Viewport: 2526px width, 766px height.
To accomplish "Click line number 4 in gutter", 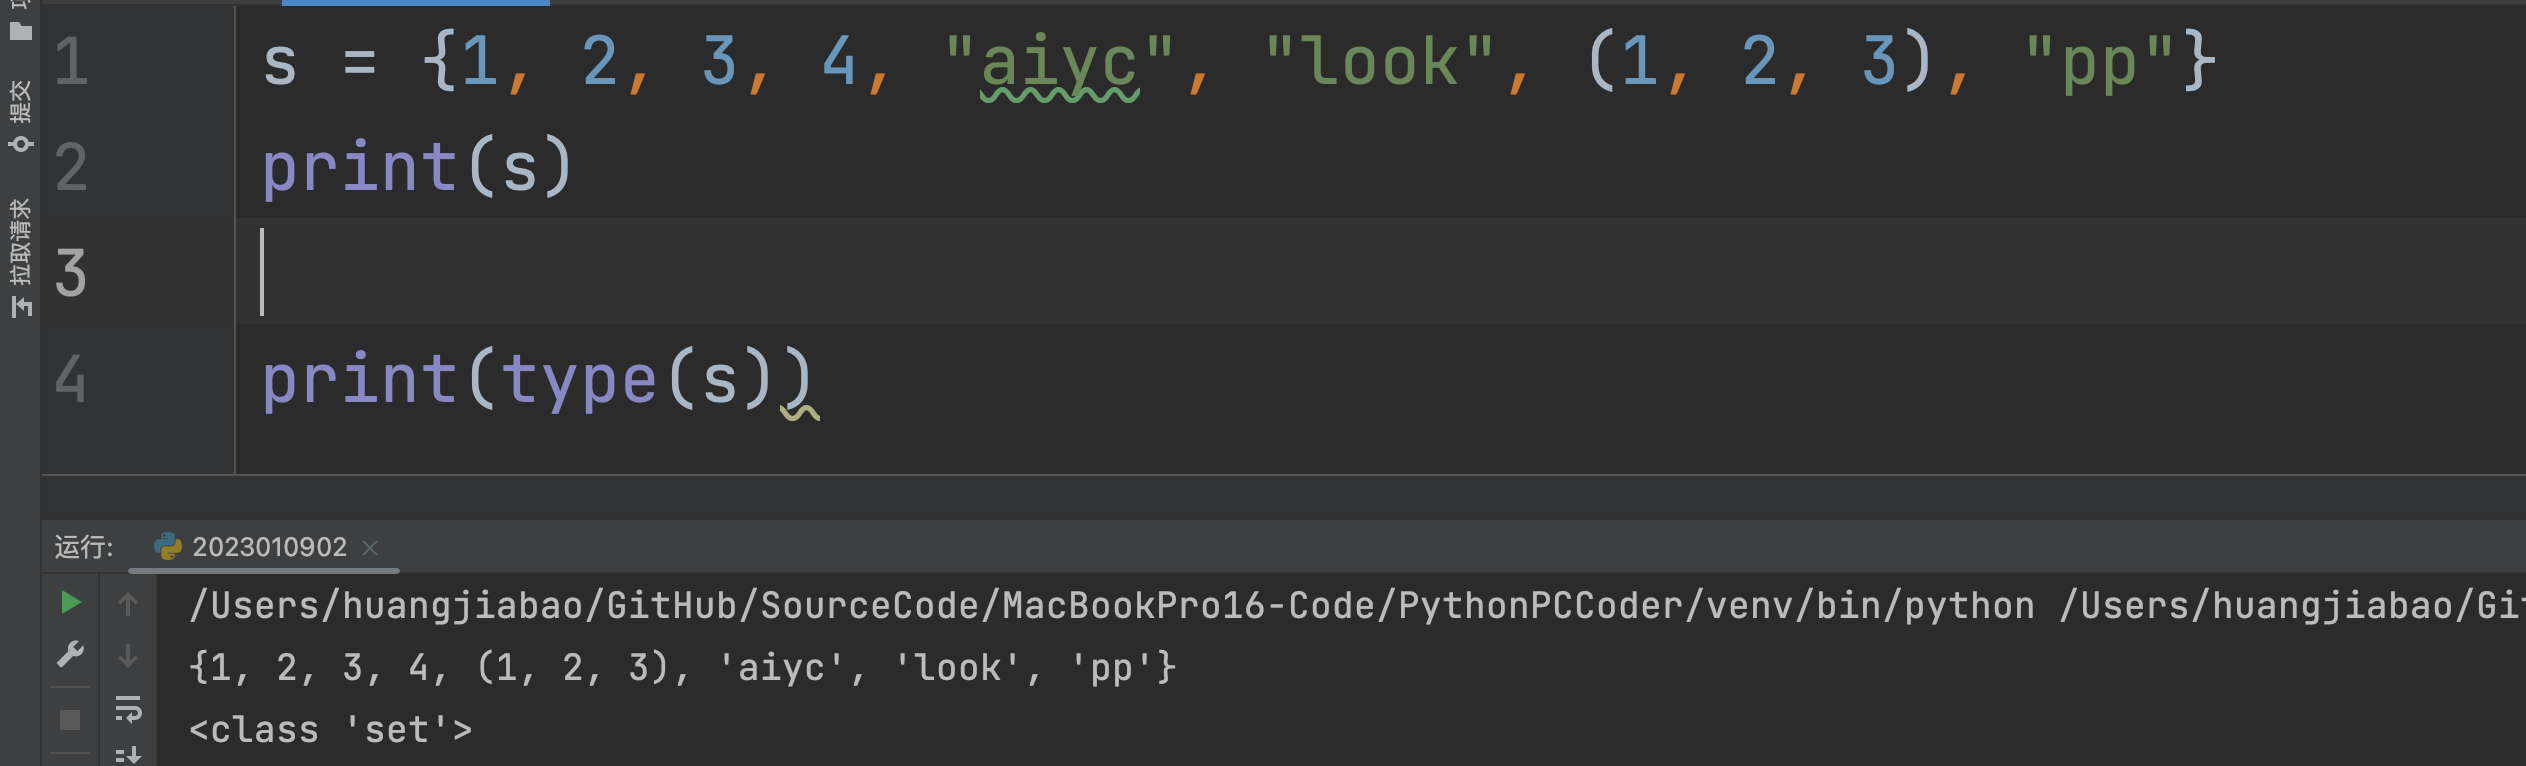I will pyautogui.click(x=71, y=379).
